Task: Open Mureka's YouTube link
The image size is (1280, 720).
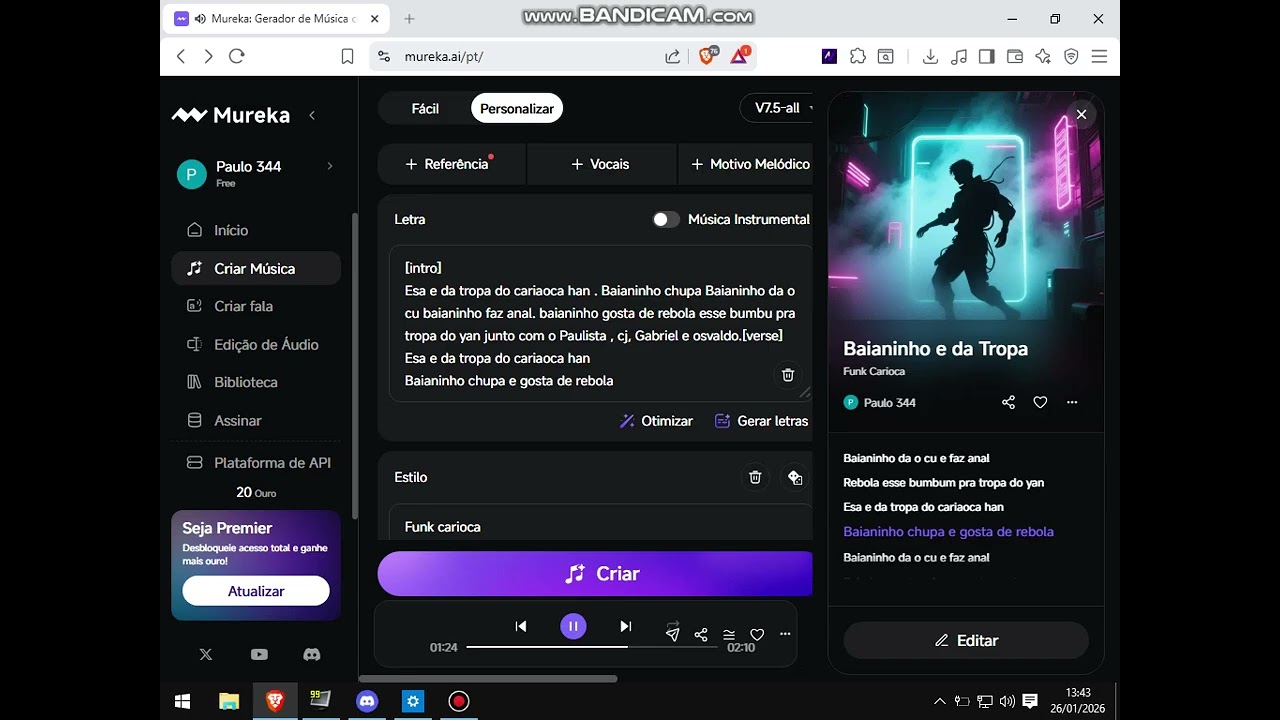Action: tap(259, 654)
